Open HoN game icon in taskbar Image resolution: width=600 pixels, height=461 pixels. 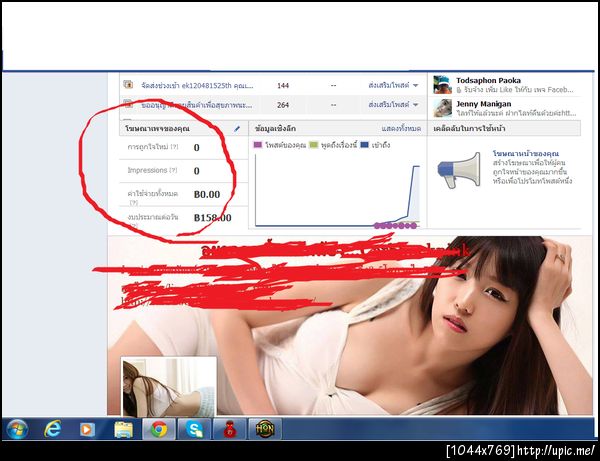coord(265,429)
